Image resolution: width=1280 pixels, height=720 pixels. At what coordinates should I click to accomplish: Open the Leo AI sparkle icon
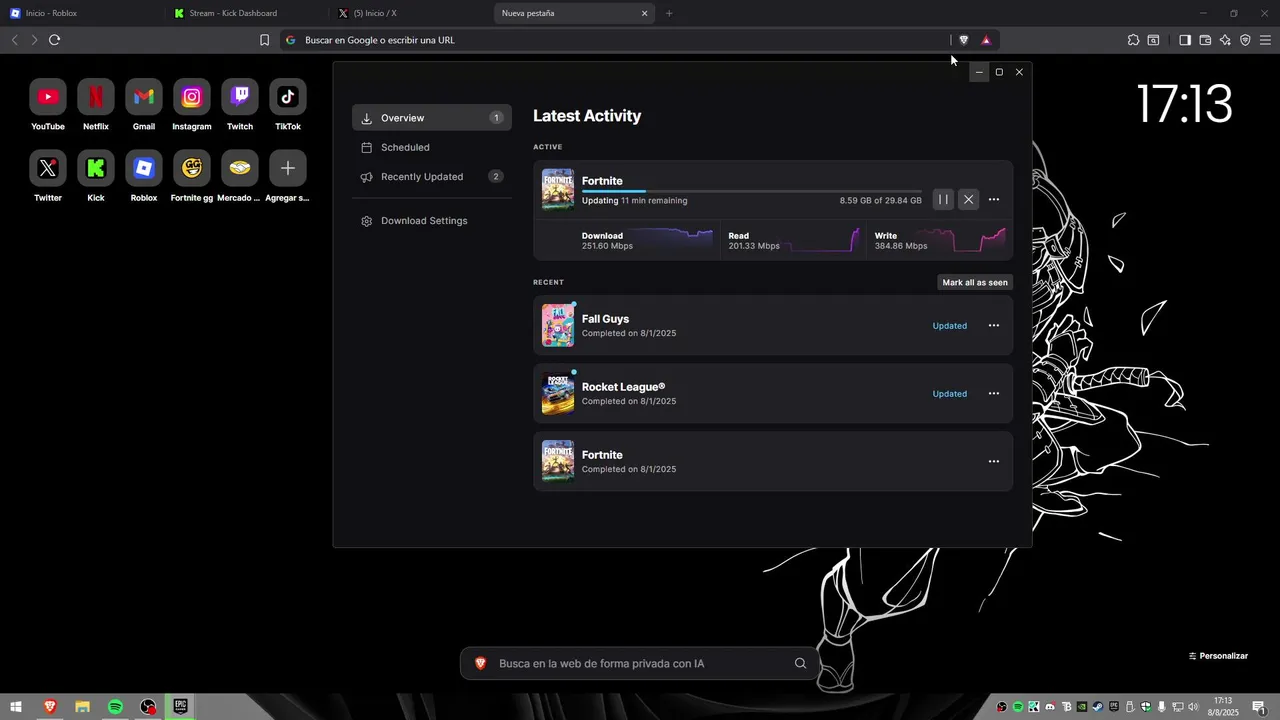1225,40
